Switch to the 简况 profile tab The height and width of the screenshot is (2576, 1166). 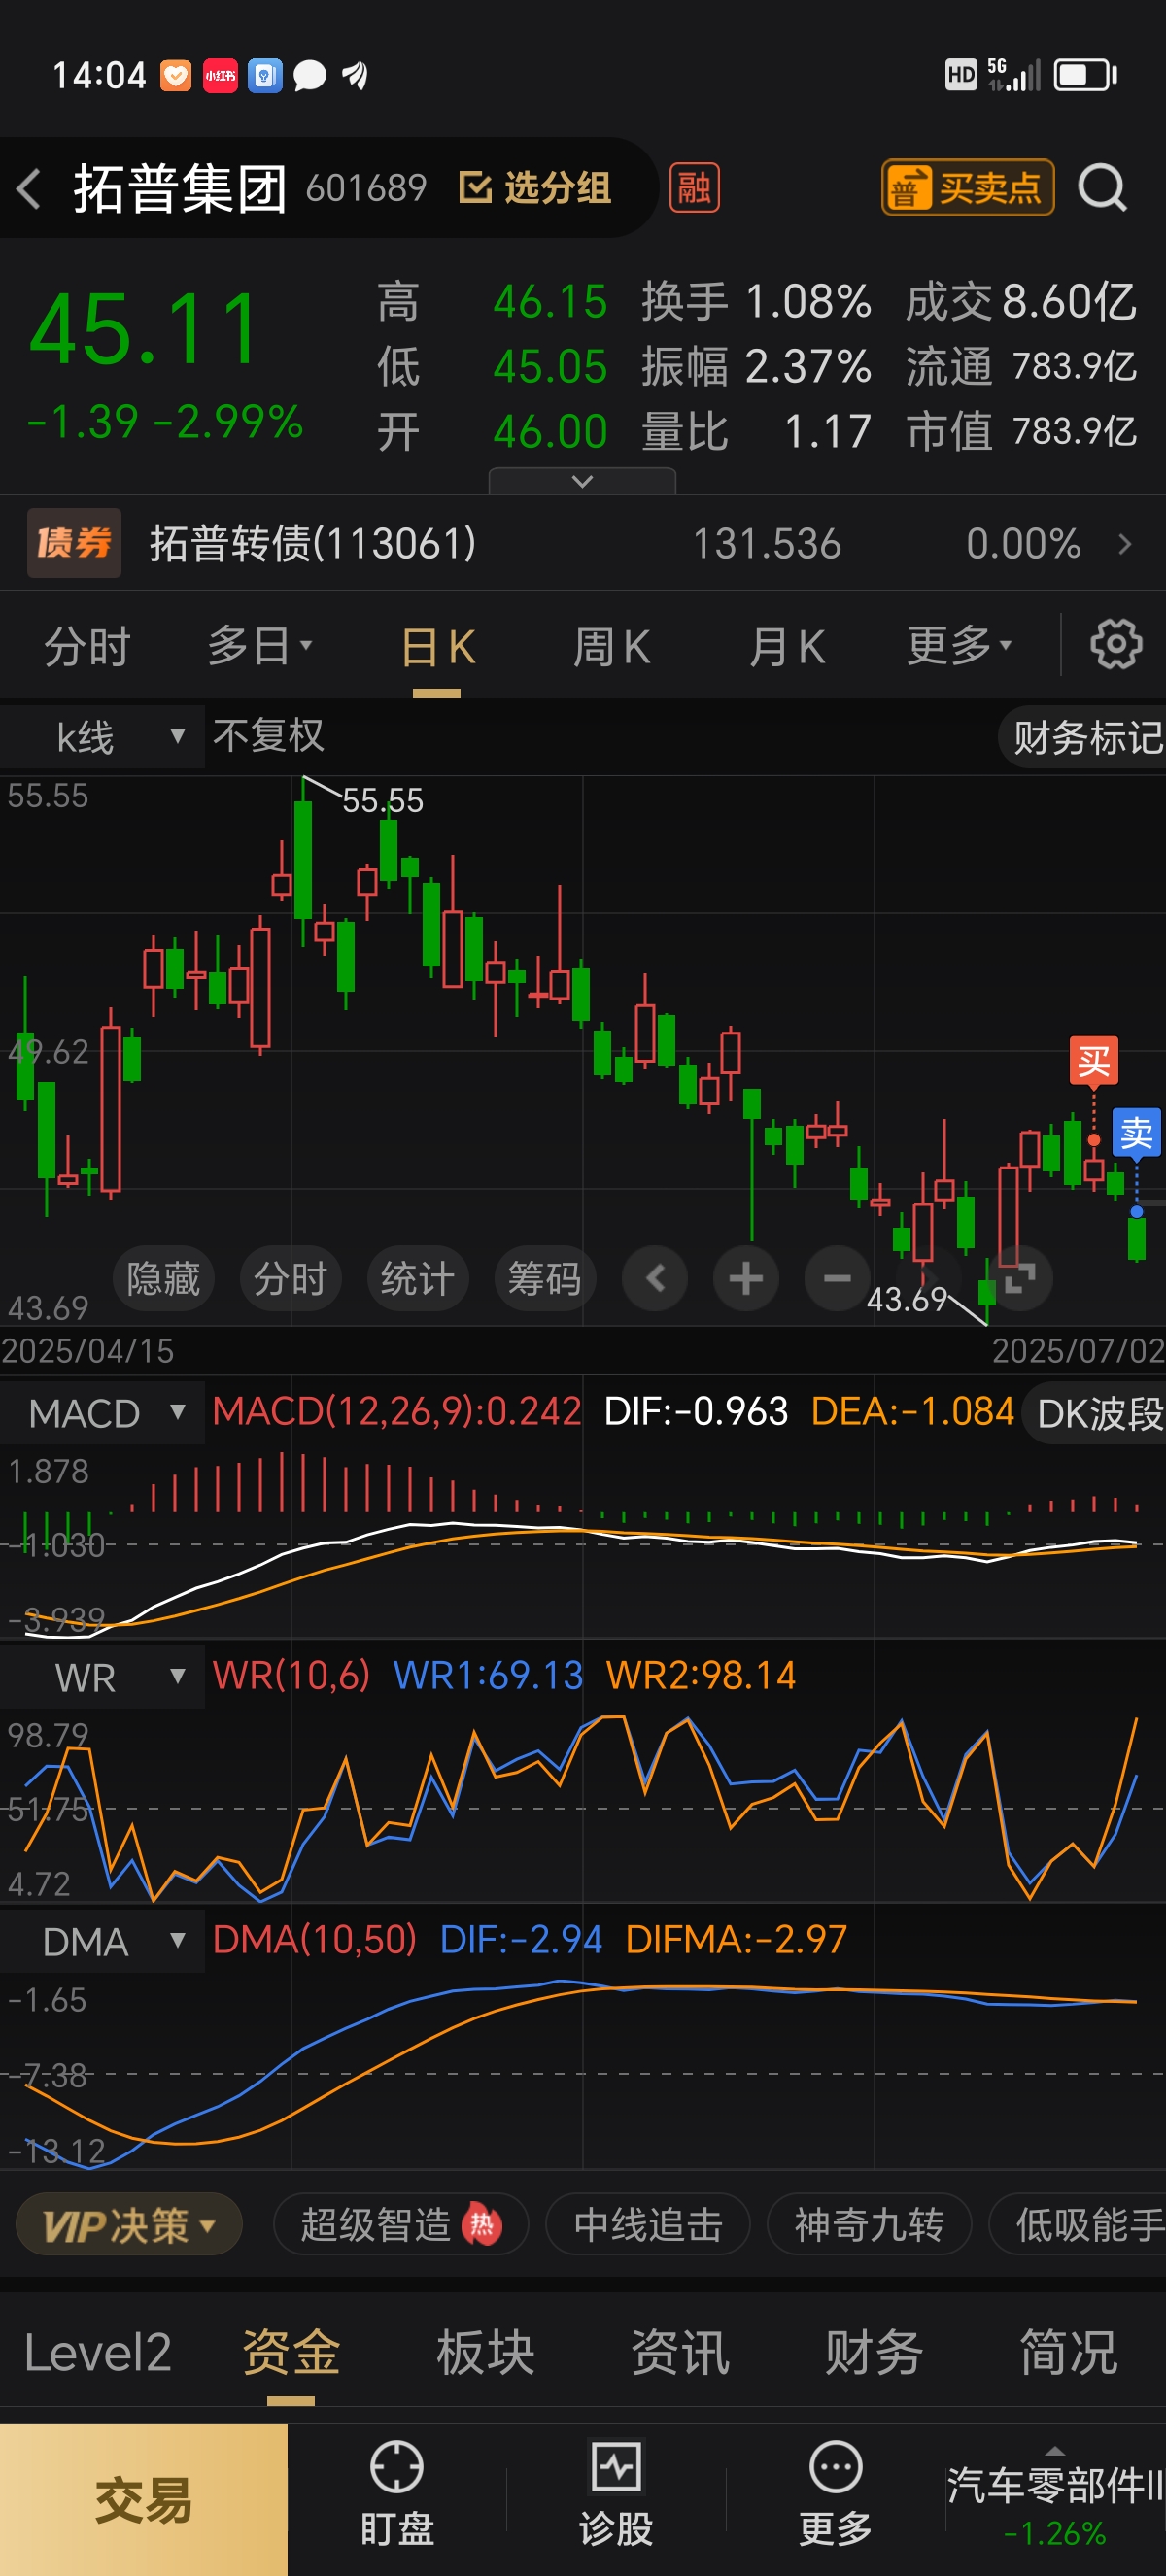pos(1068,2352)
